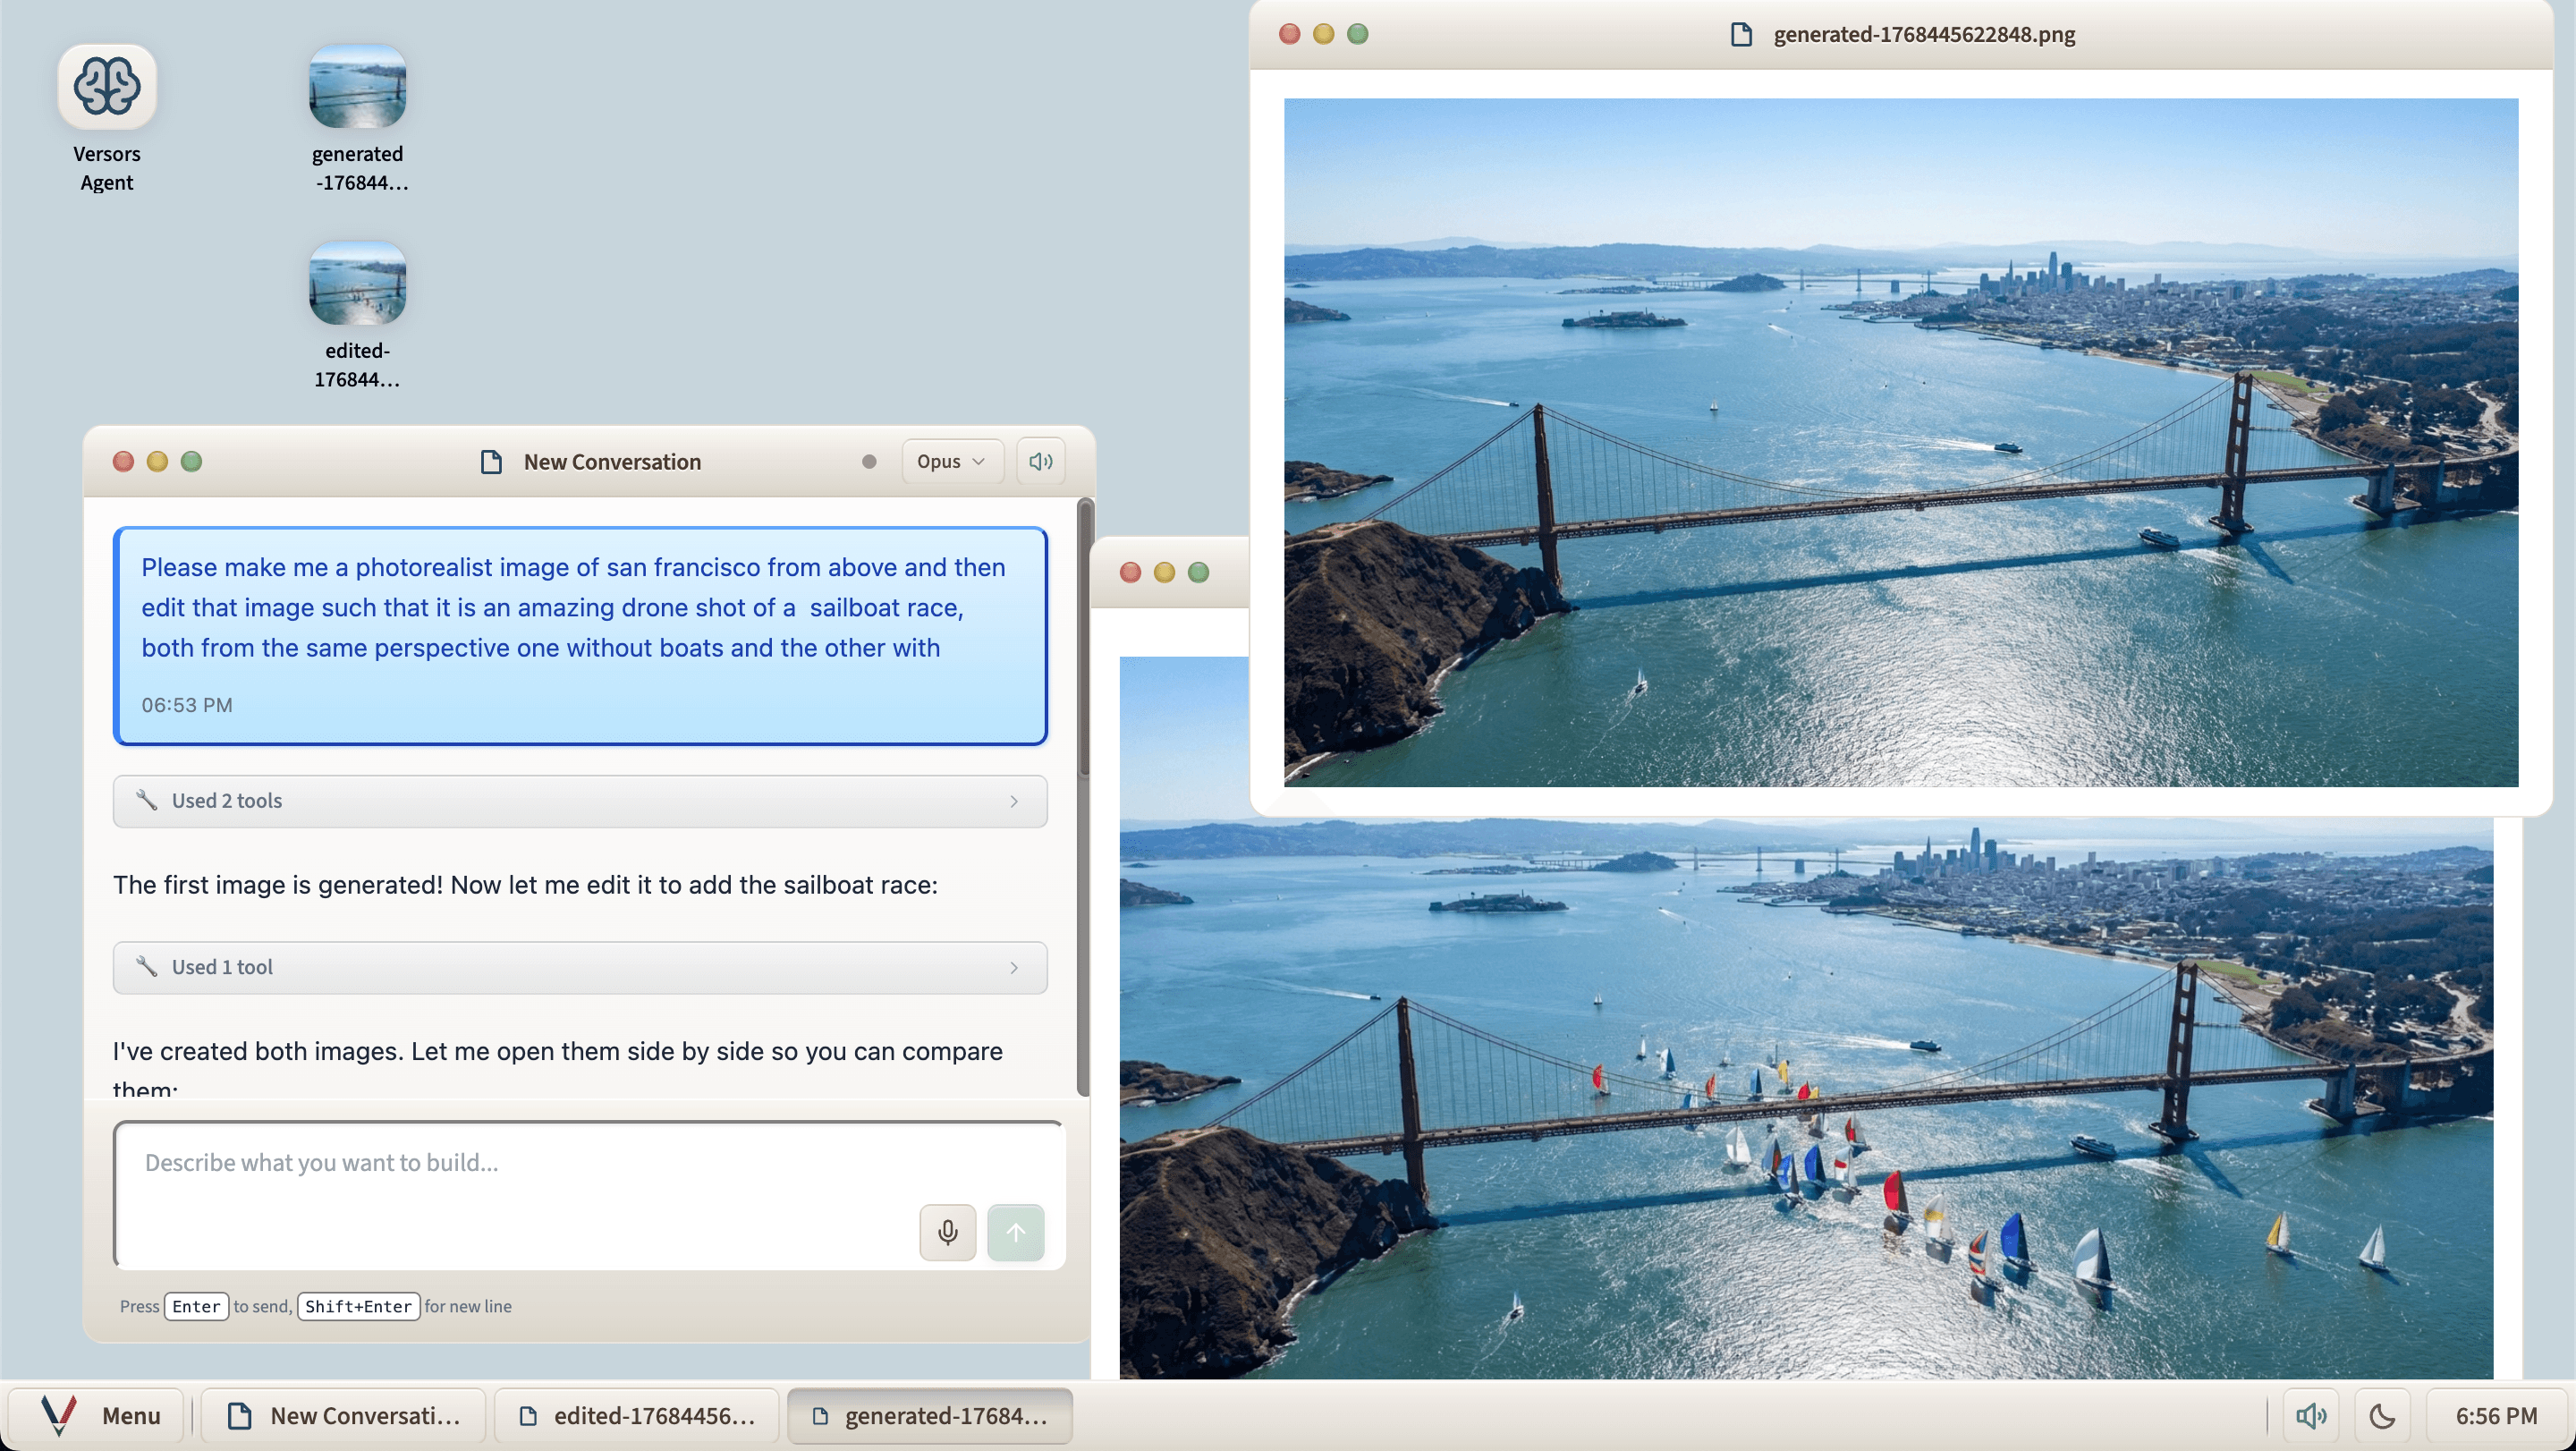Screen dimensions: 2576x1451
Task: Expand the Used 2 tools section
Action: pos(580,801)
